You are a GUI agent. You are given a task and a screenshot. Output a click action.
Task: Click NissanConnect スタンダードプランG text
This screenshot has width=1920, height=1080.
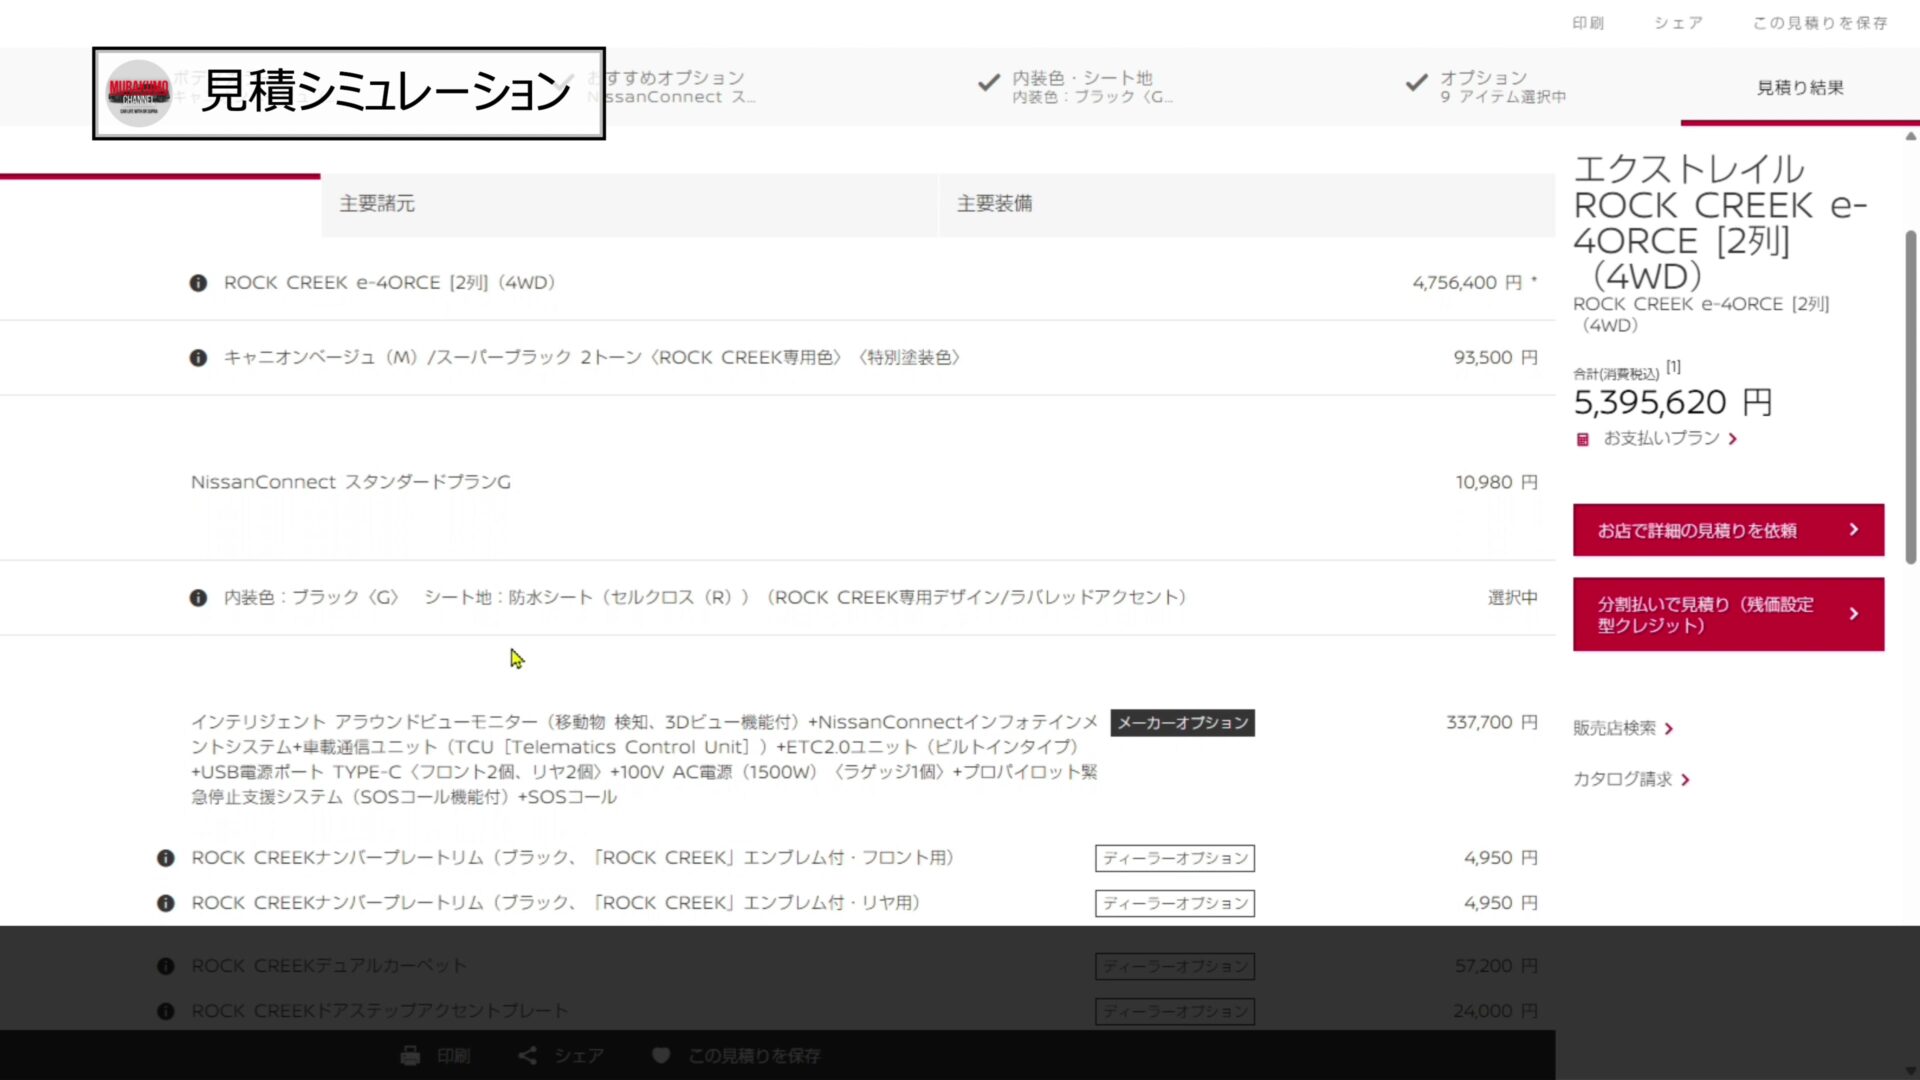click(351, 482)
